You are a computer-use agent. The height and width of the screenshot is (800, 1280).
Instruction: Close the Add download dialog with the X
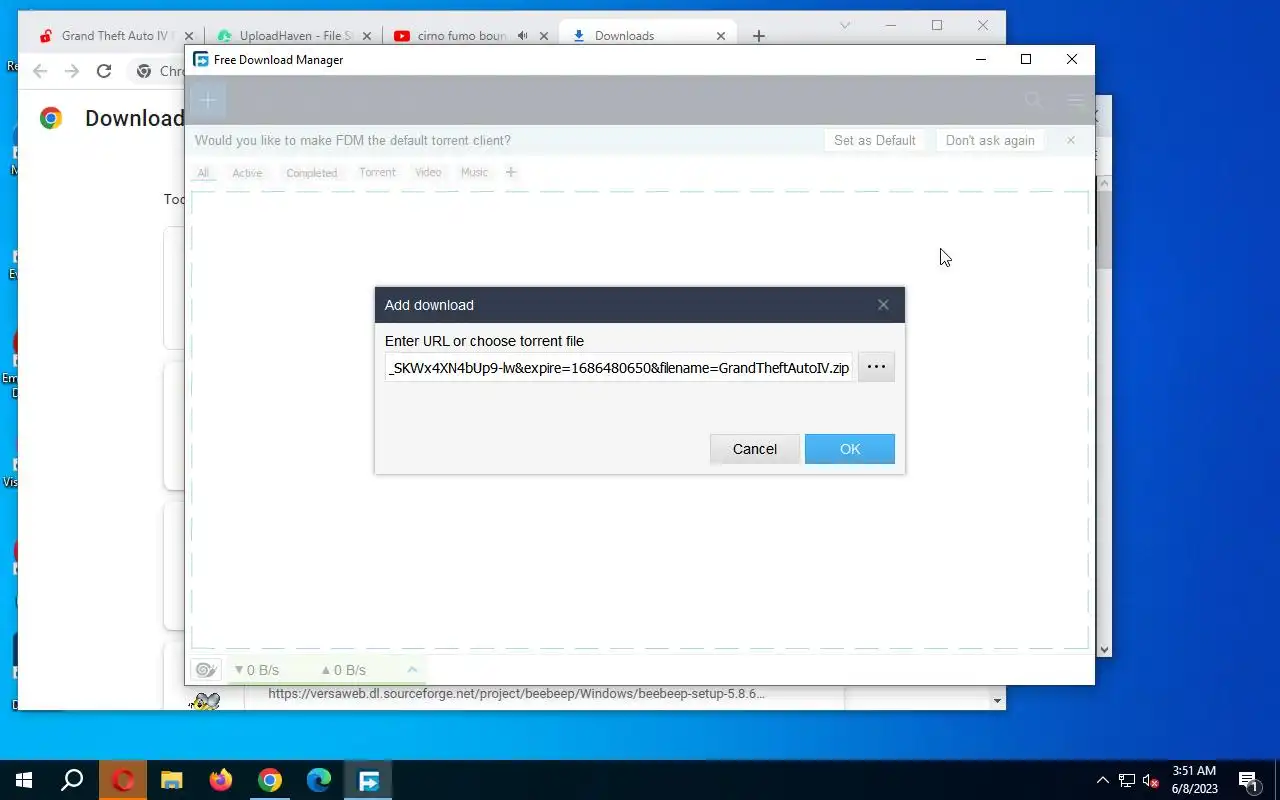883,305
